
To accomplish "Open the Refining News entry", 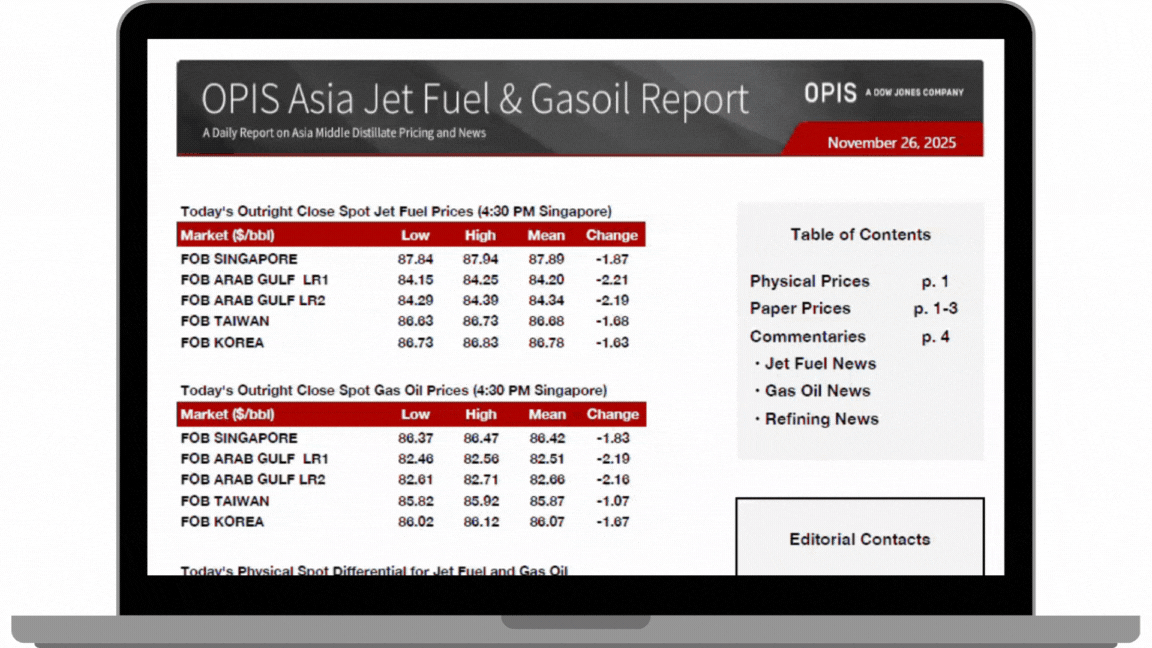I will click(x=821, y=419).
